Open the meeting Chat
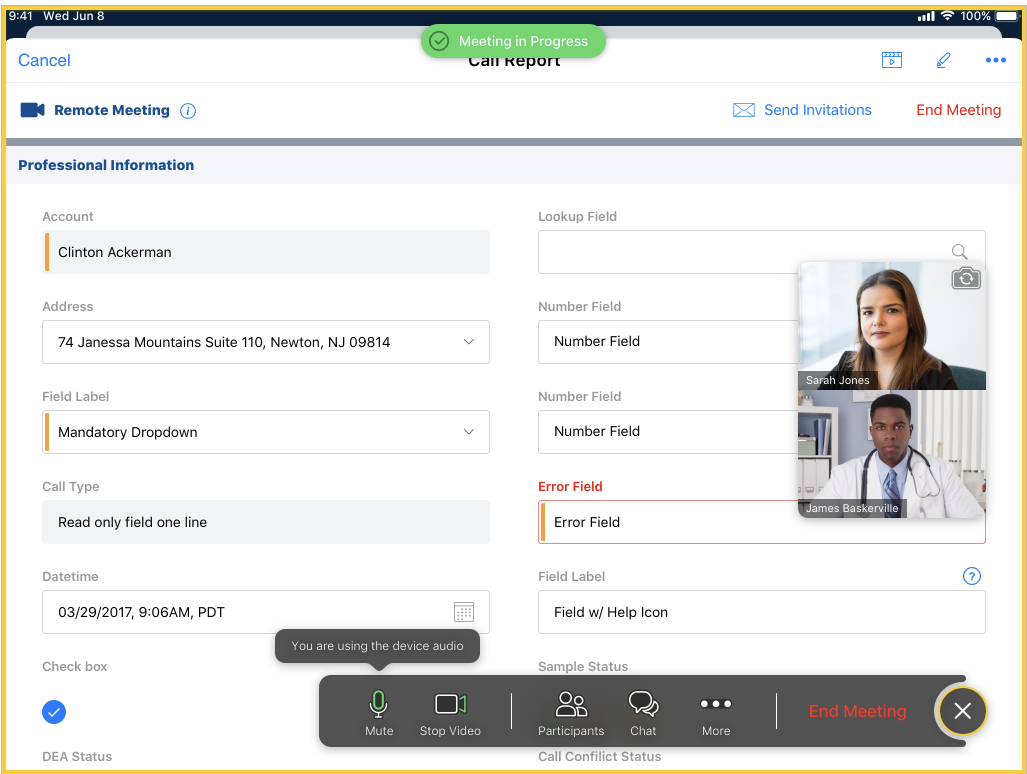The image size is (1027, 774). click(643, 712)
